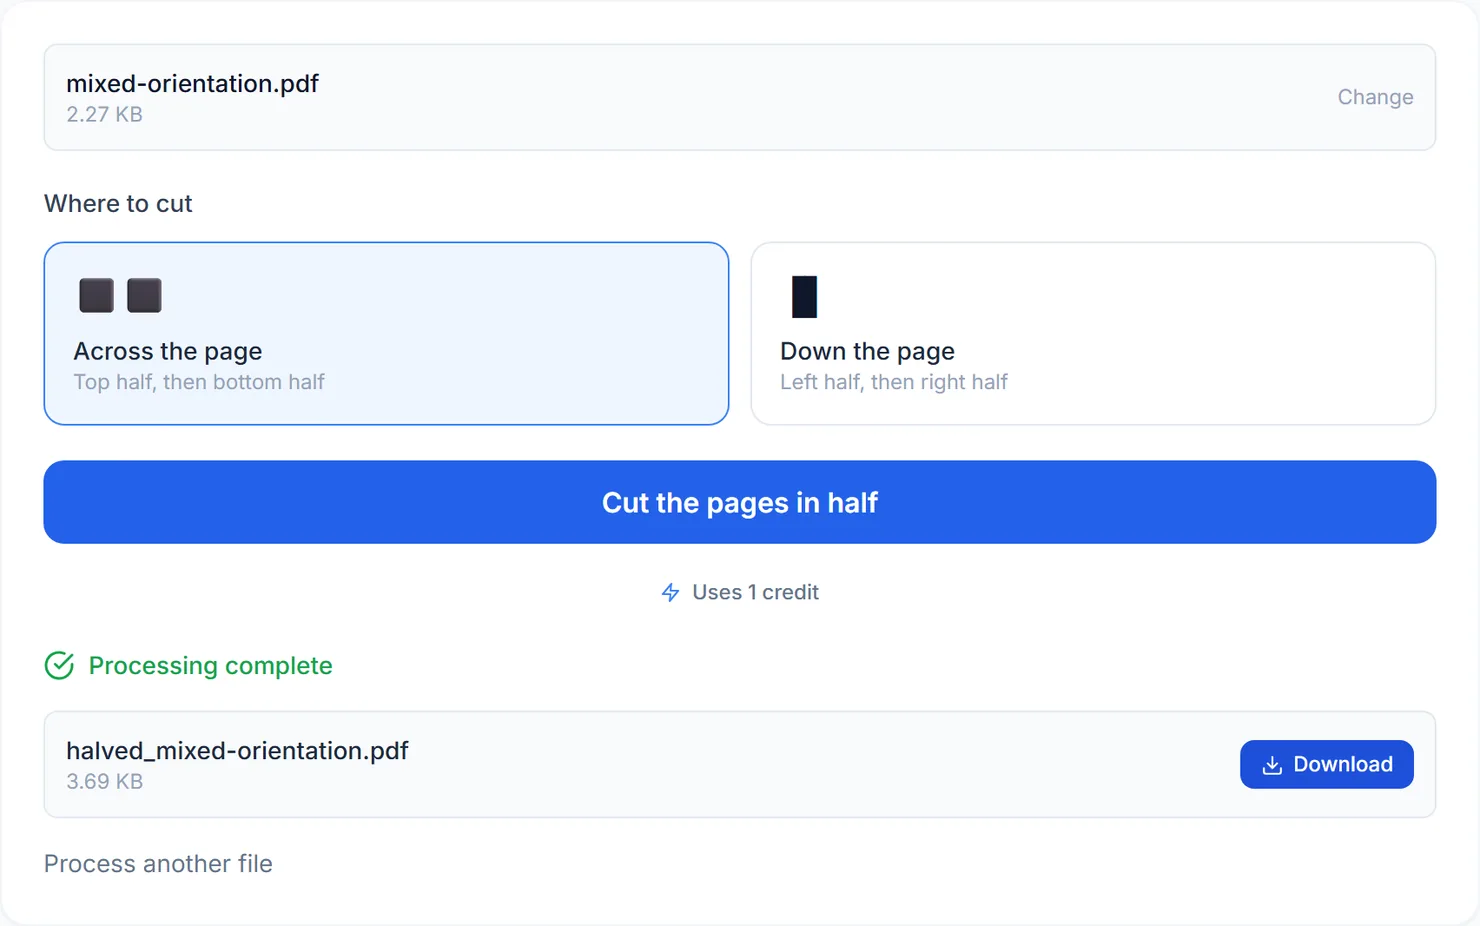Click the lightning bolt credit icon
Image resolution: width=1480 pixels, height=926 pixels.
click(x=671, y=593)
